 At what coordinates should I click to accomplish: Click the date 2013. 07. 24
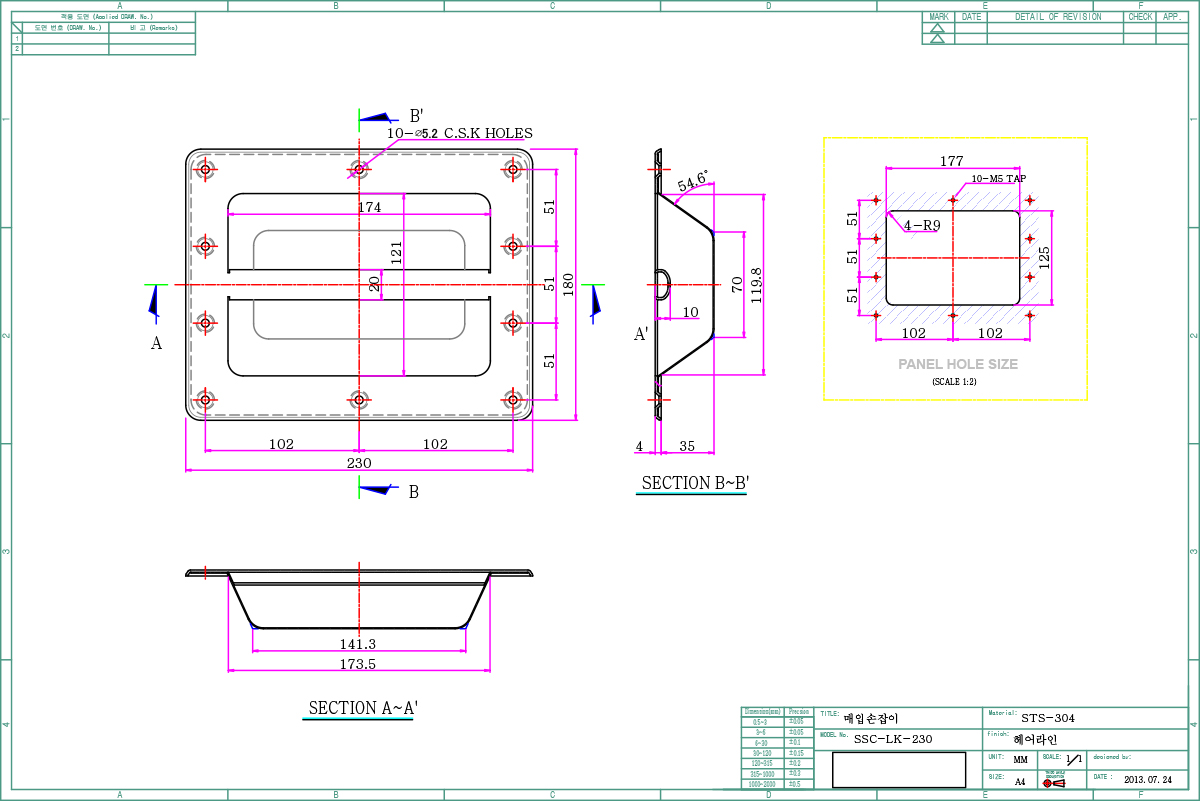(x=1148, y=778)
